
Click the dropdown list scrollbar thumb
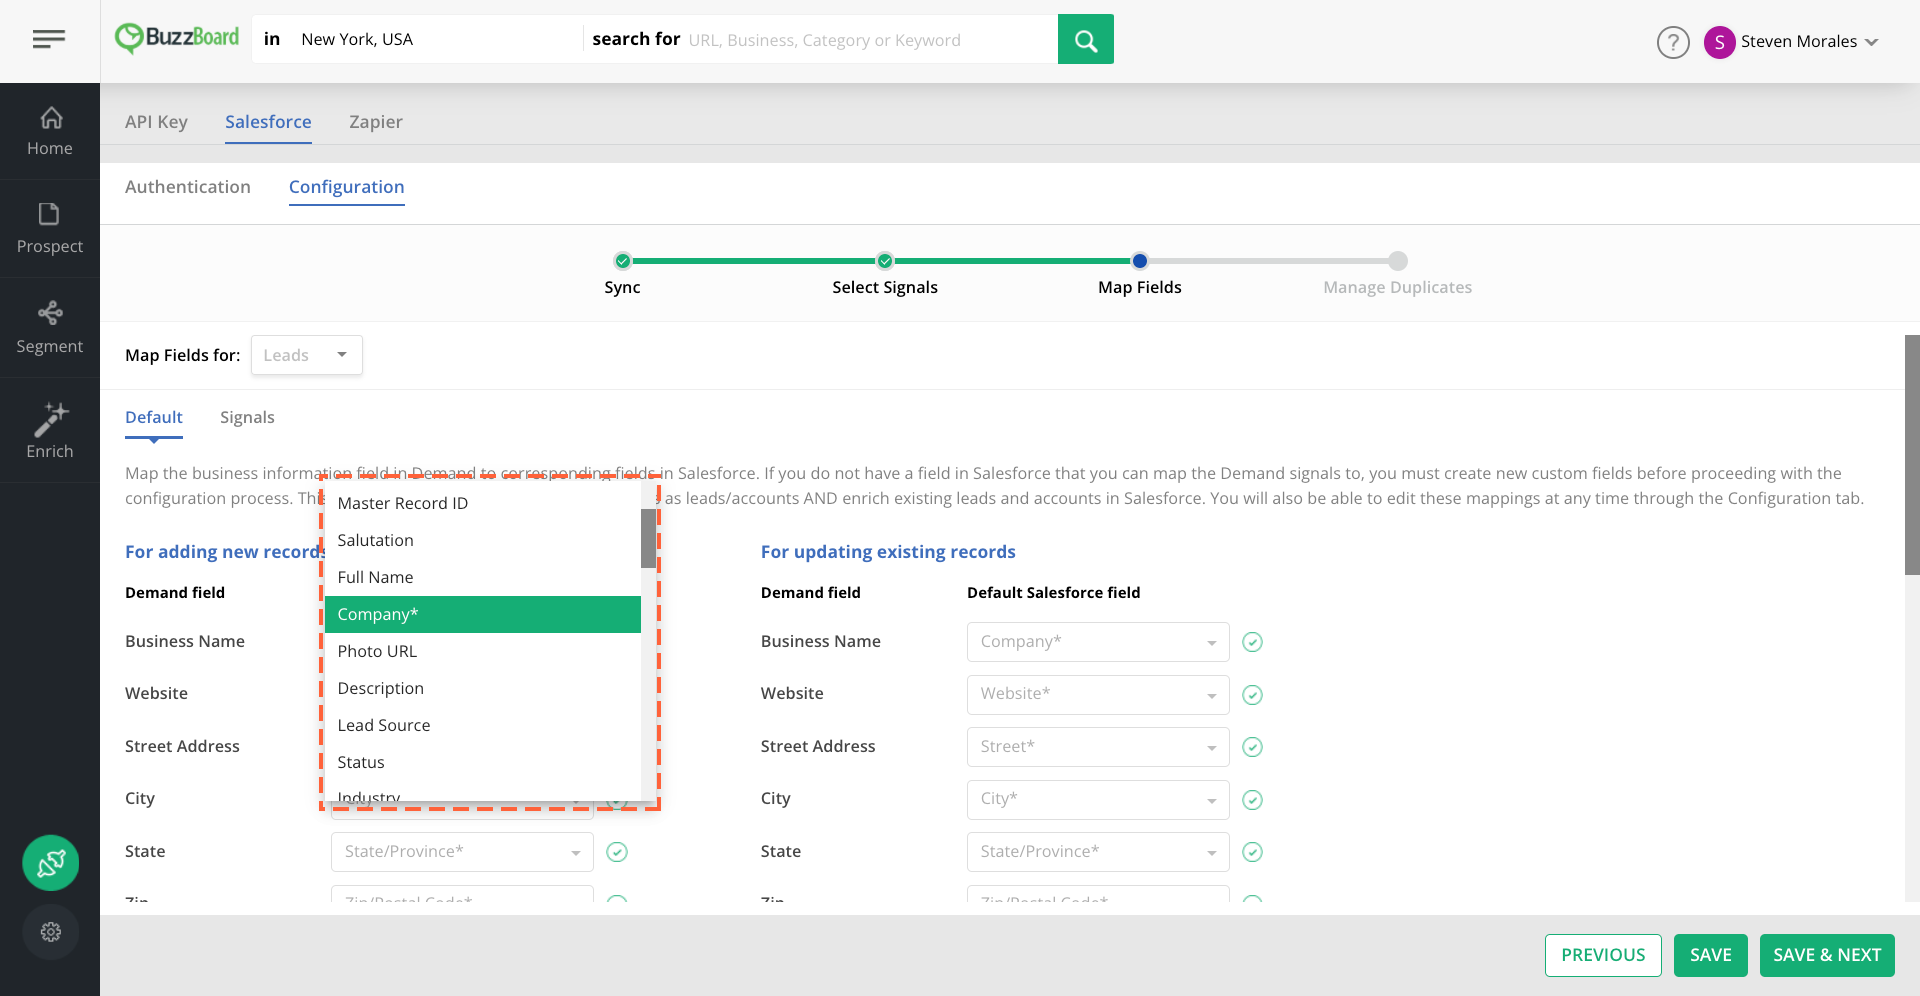point(649,538)
